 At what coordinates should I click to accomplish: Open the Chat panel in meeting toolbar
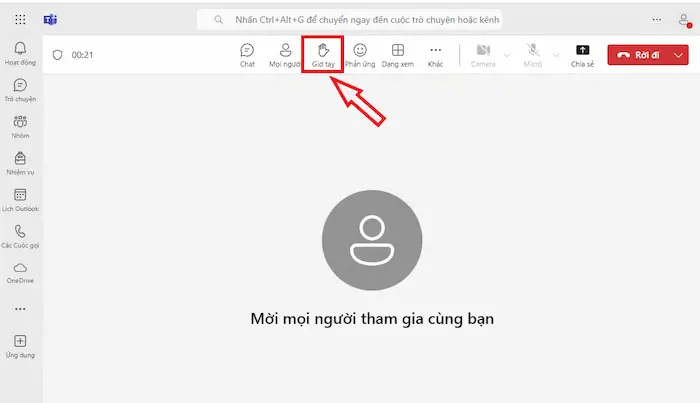point(247,54)
